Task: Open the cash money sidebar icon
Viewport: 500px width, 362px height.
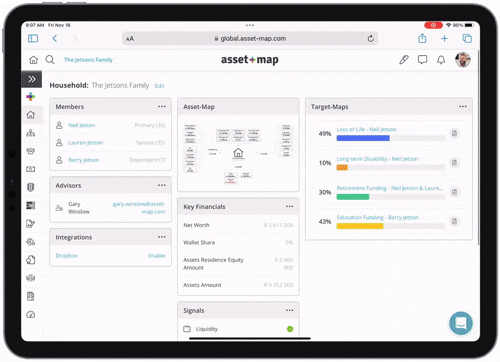Action: click(x=31, y=169)
